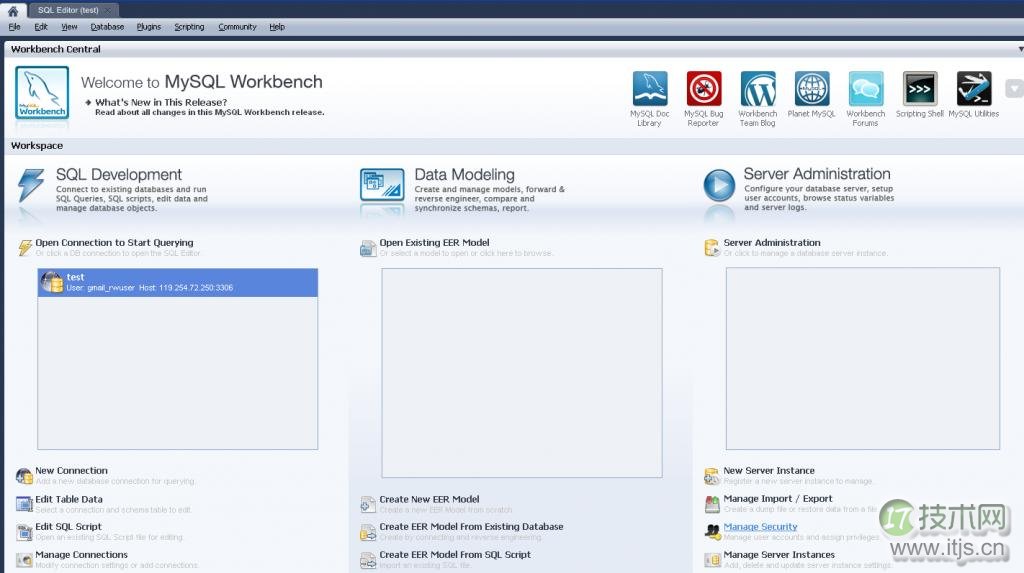Open the Planet MySQL icon
The height and width of the screenshot is (573, 1024).
[811, 90]
